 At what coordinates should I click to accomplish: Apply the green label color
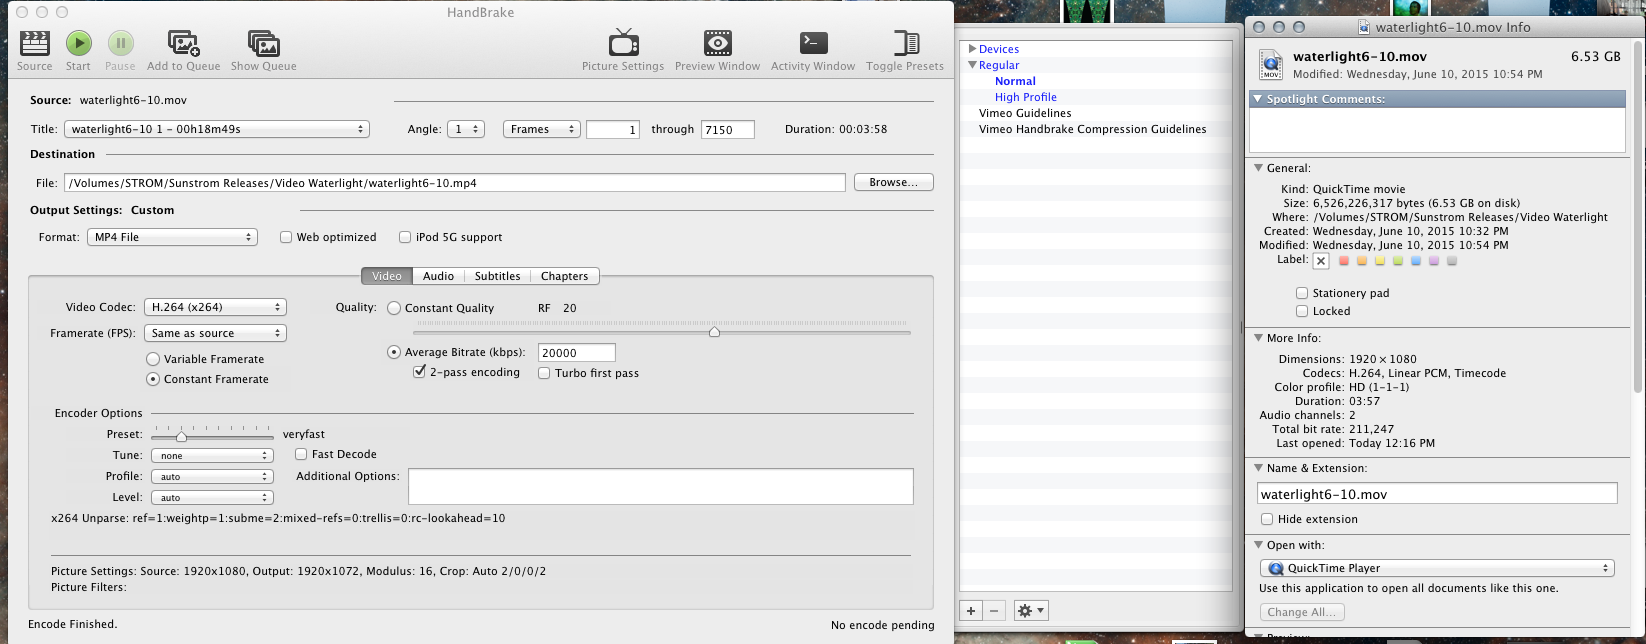[x=1398, y=261]
